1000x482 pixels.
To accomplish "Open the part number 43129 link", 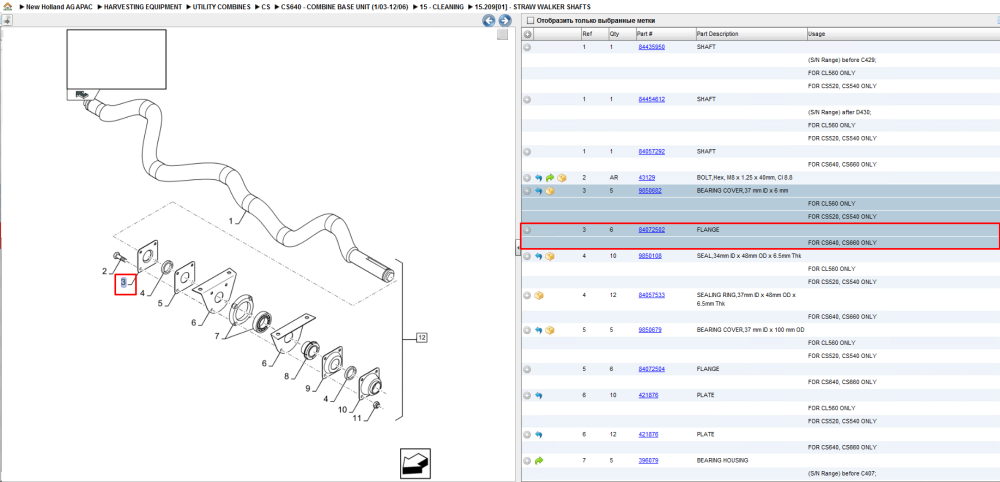I will pos(647,178).
